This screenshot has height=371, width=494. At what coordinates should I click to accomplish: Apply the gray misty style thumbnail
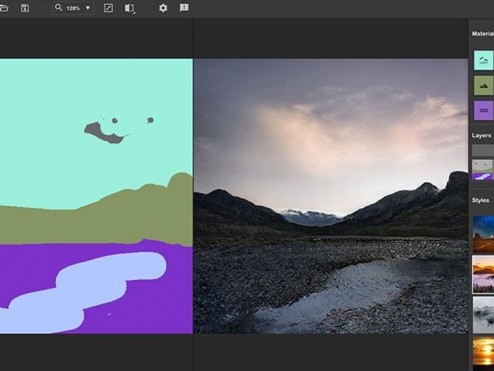(483, 315)
